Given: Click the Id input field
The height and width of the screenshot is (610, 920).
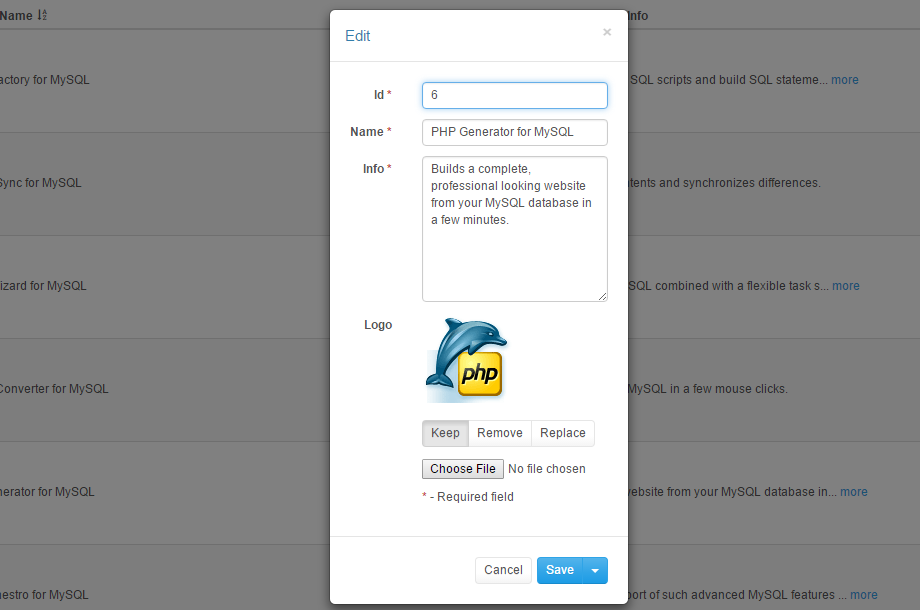Looking at the screenshot, I should (x=514, y=95).
